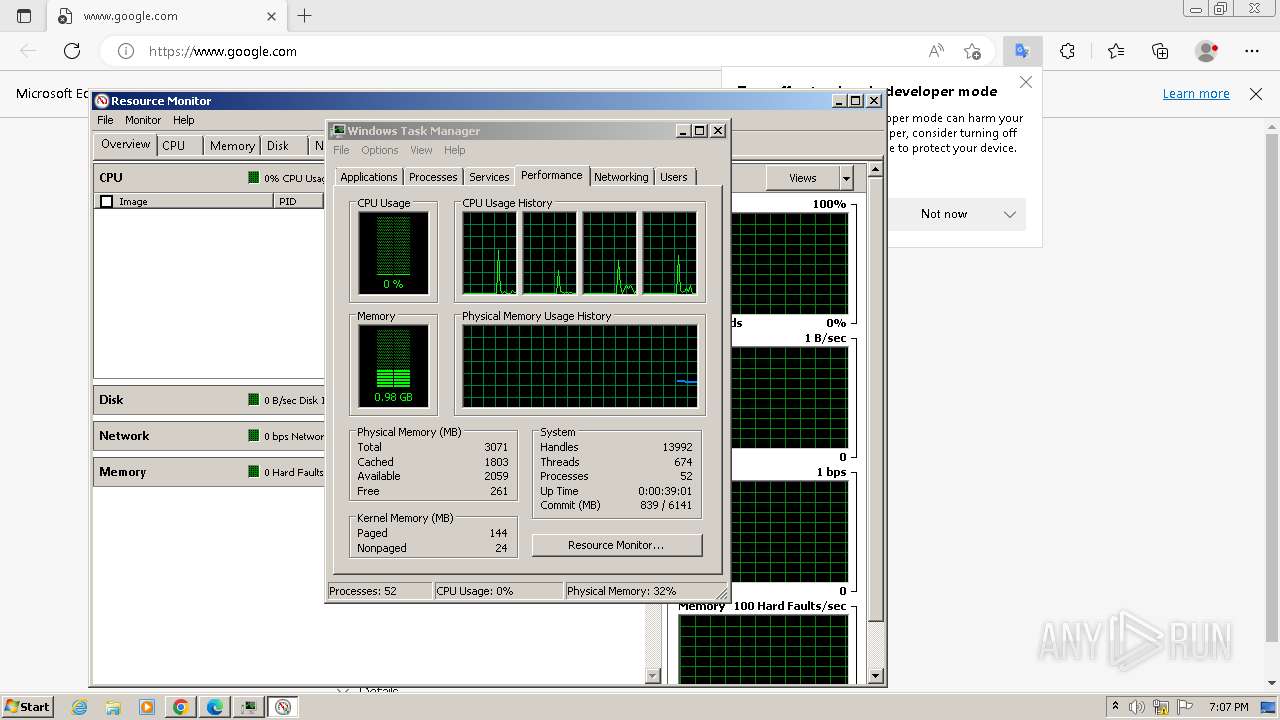
Task: Click the Memory 0.98 GB gauge
Action: point(393,366)
